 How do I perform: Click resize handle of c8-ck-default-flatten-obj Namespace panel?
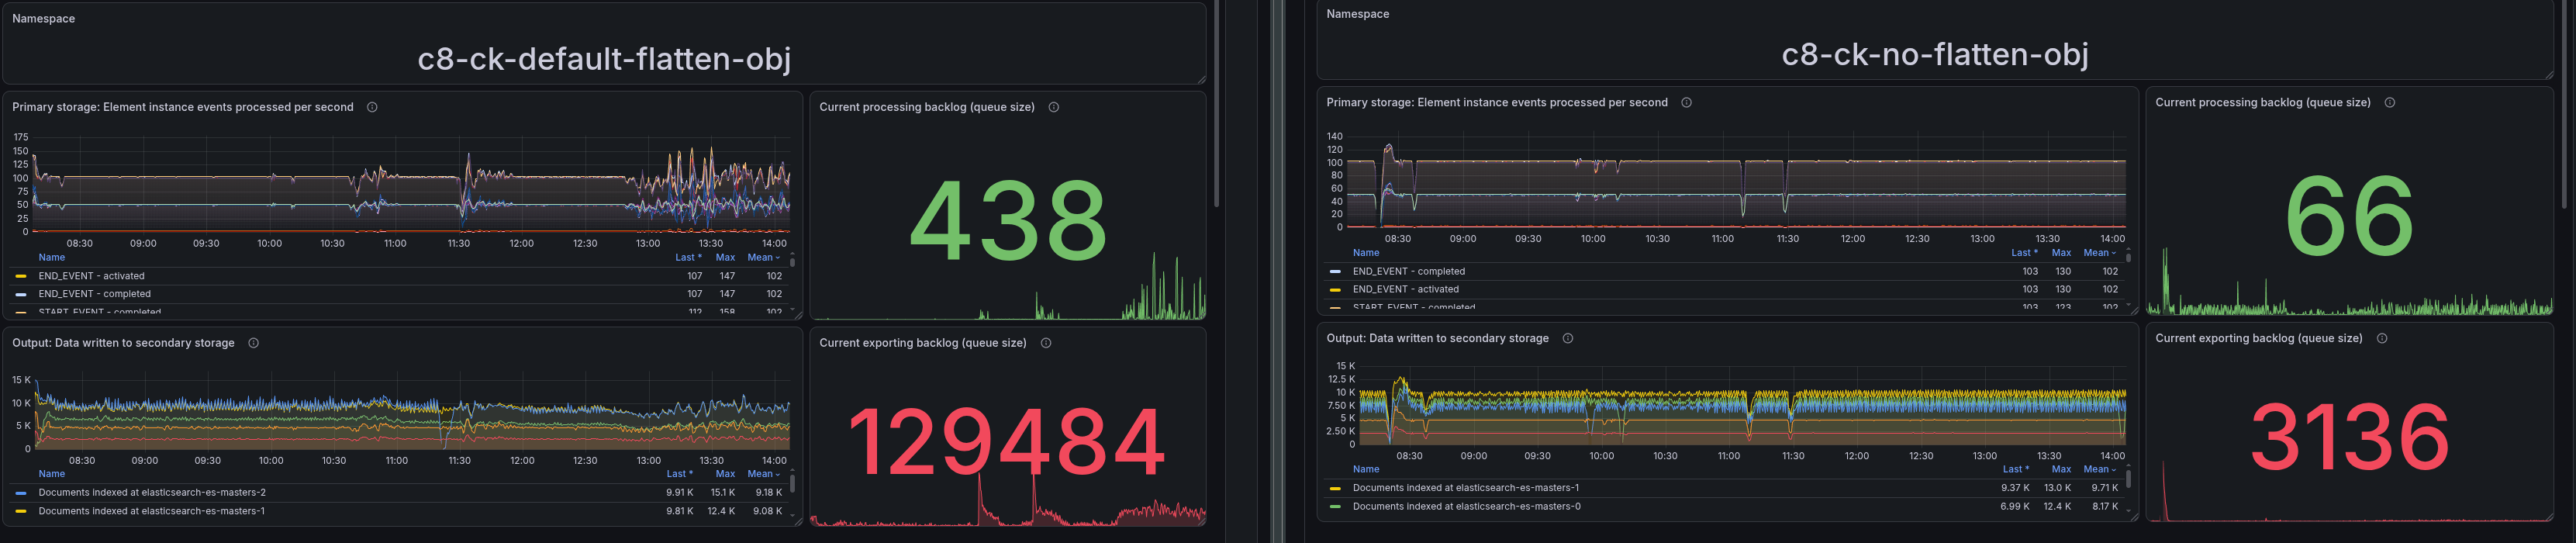(x=1201, y=79)
